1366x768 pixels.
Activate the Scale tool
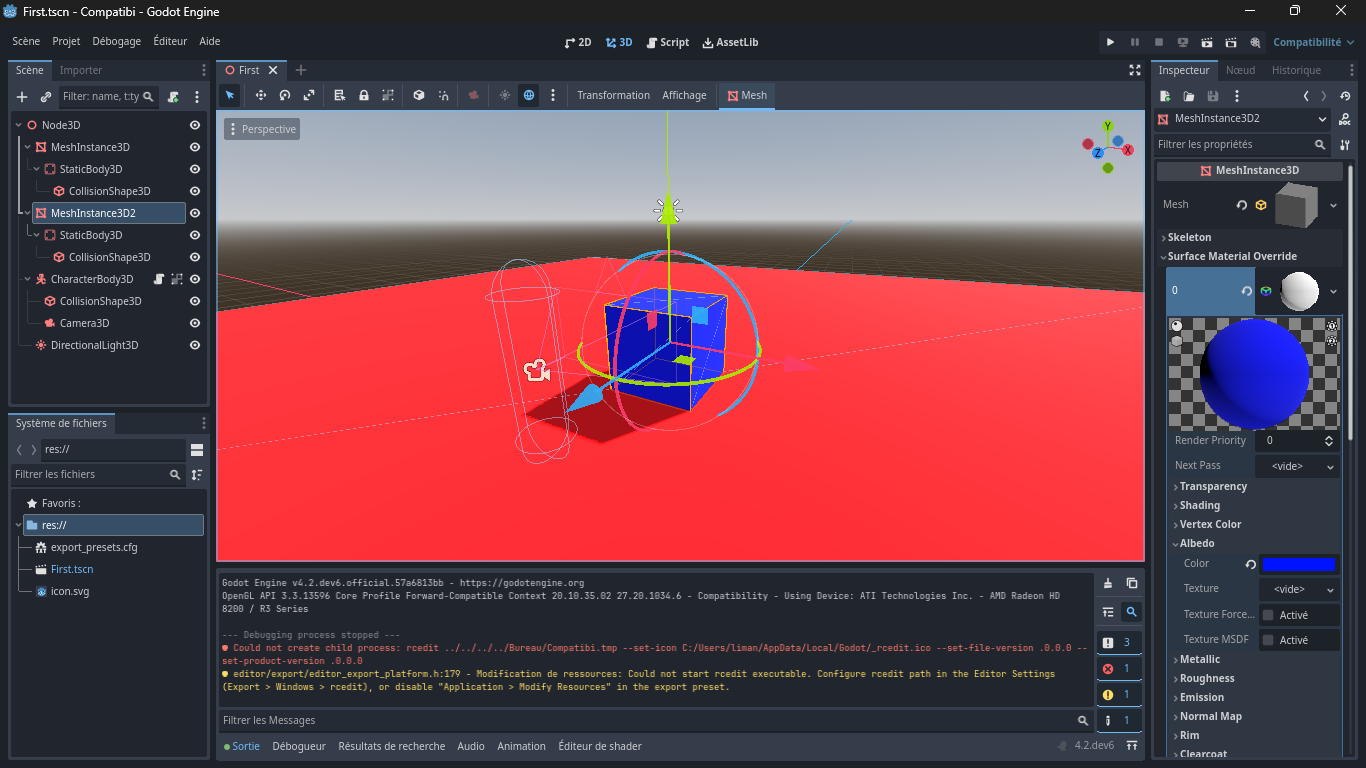pos(309,95)
